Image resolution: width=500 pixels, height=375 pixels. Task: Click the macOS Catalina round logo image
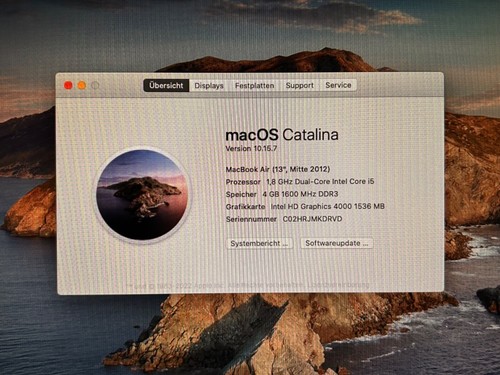pos(142,195)
